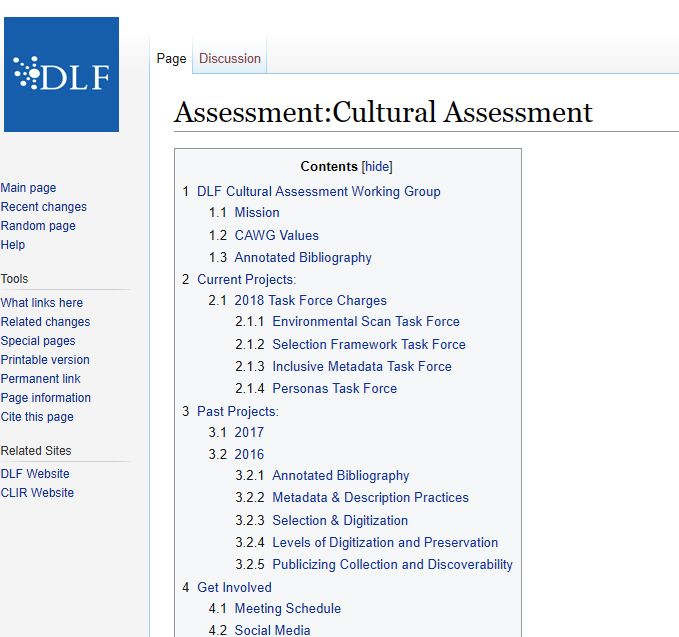Viewport: 679px width, 637px height.
Task: Switch to the Discussion tab
Action: pos(230,58)
